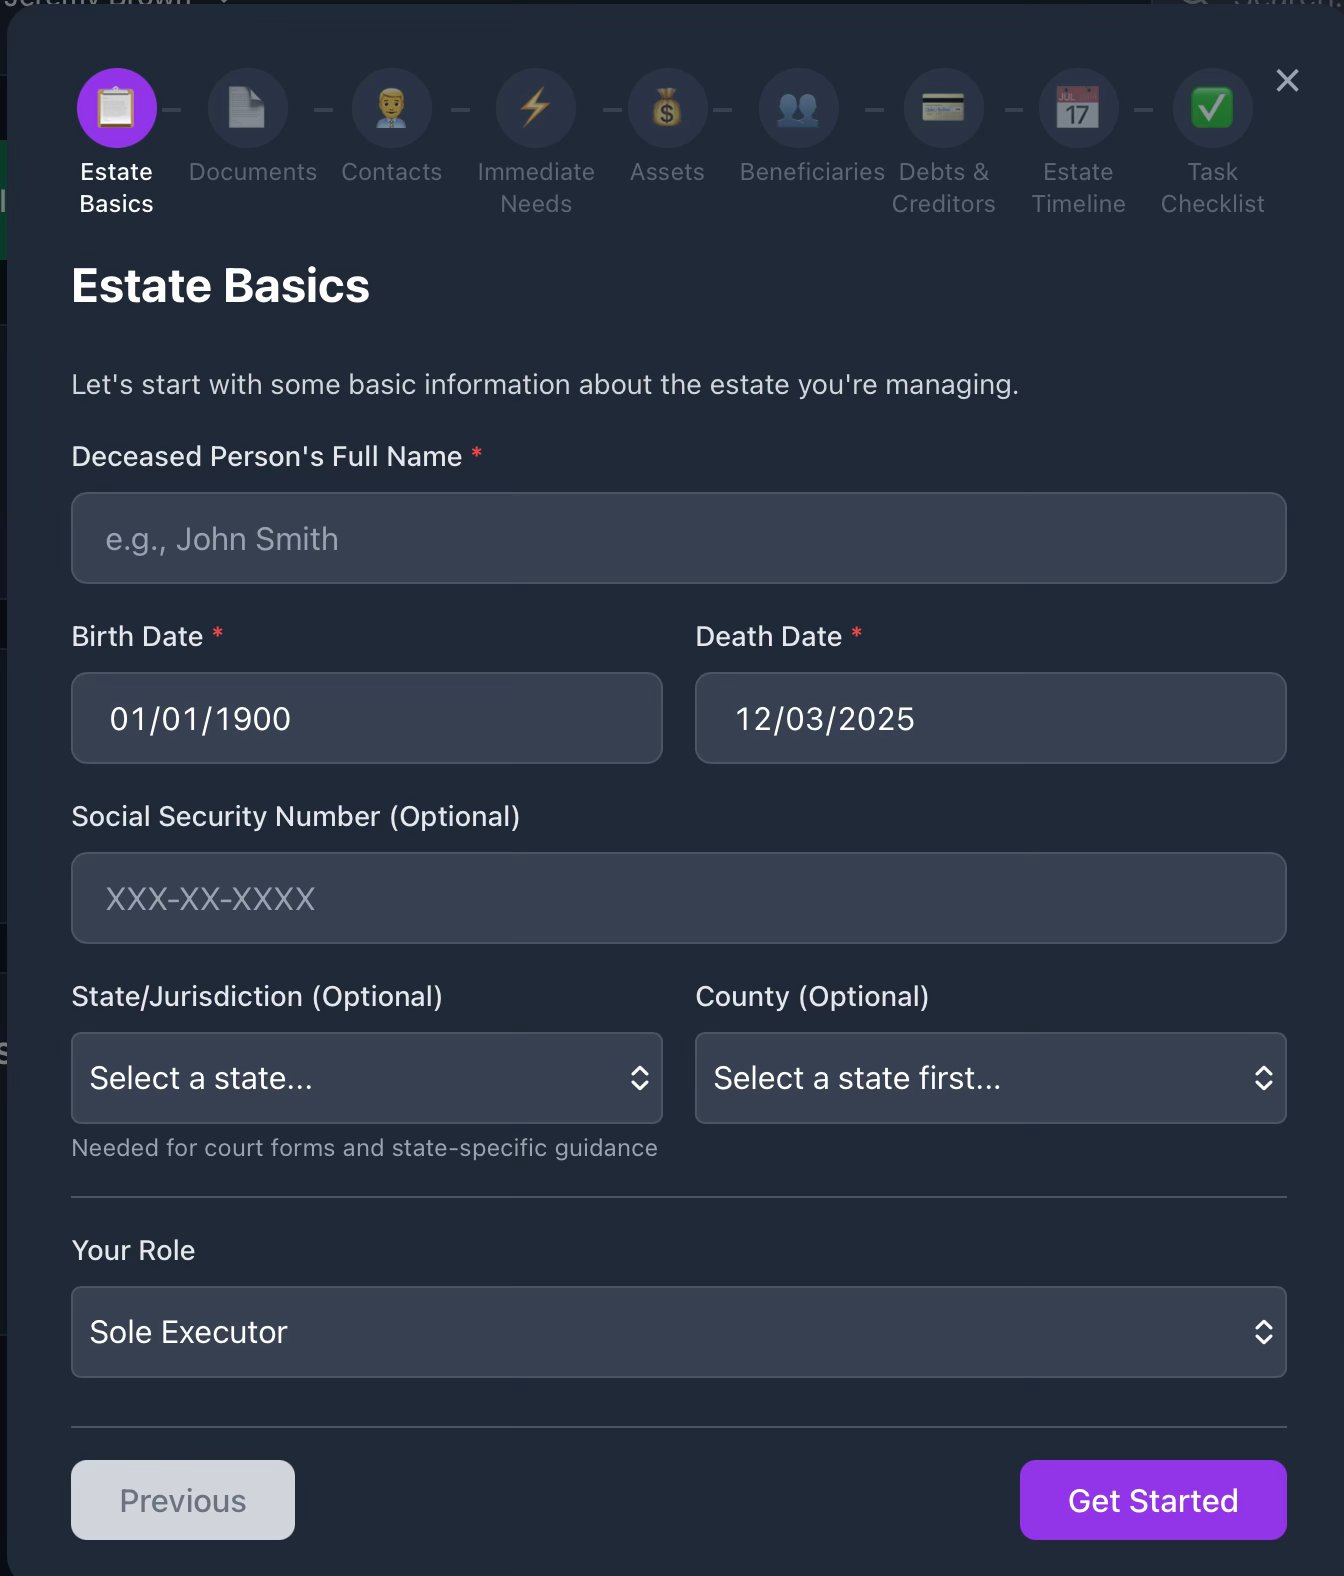Select the Immediate Needs lightning icon
1344x1576 pixels.
[x=536, y=108]
